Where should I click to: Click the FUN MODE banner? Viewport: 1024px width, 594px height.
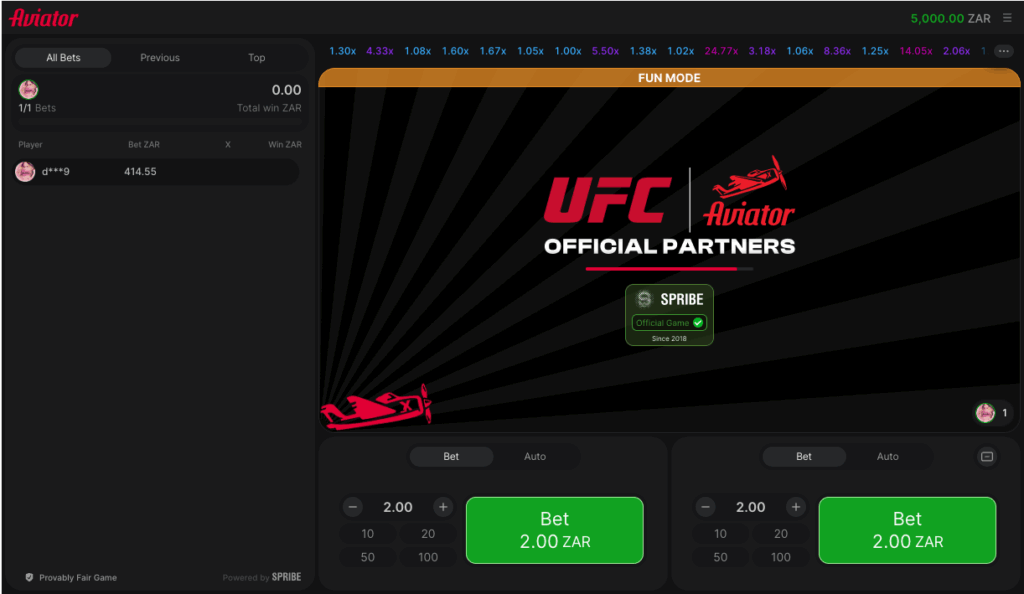(669, 78)
